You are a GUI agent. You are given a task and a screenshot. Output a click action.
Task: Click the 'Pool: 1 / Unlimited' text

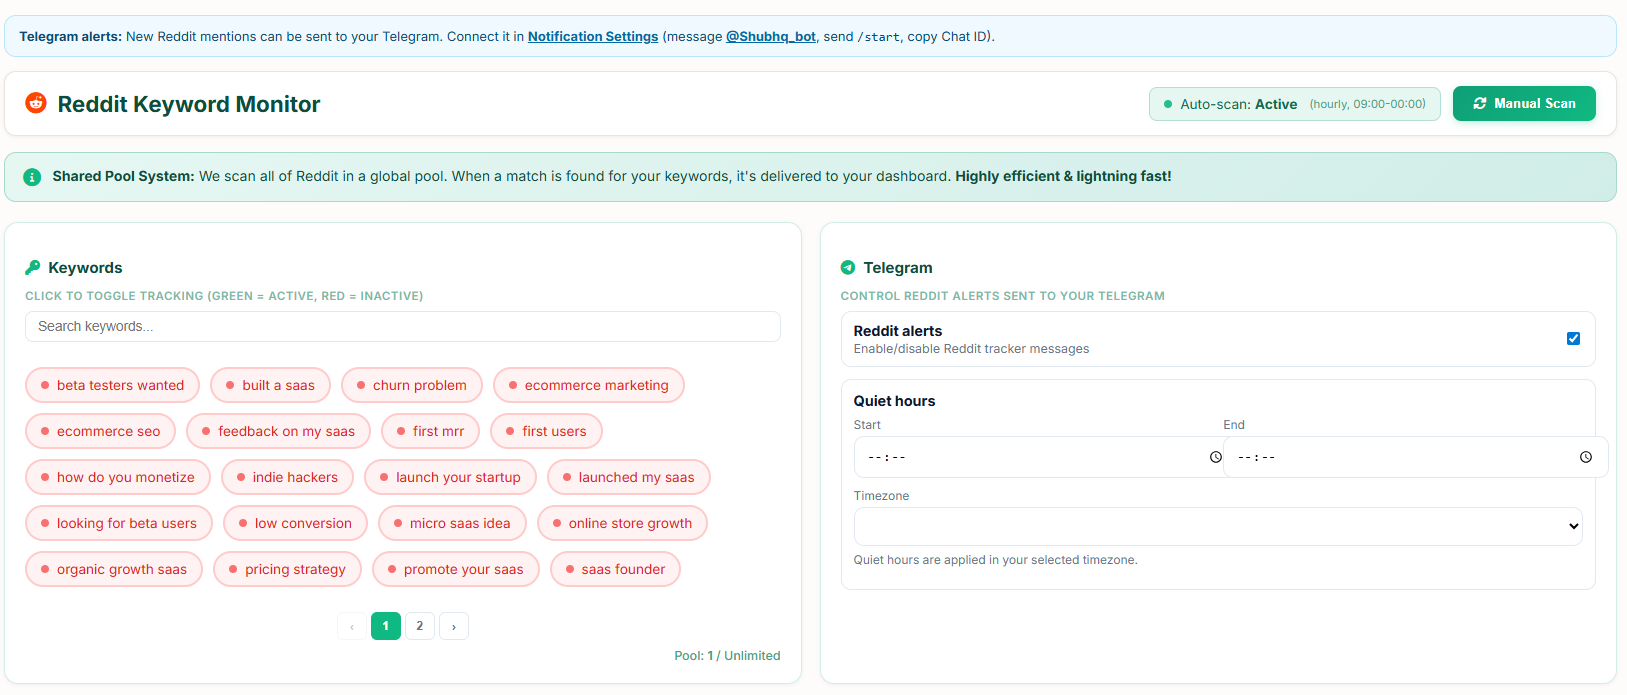[x=727, y=656]
